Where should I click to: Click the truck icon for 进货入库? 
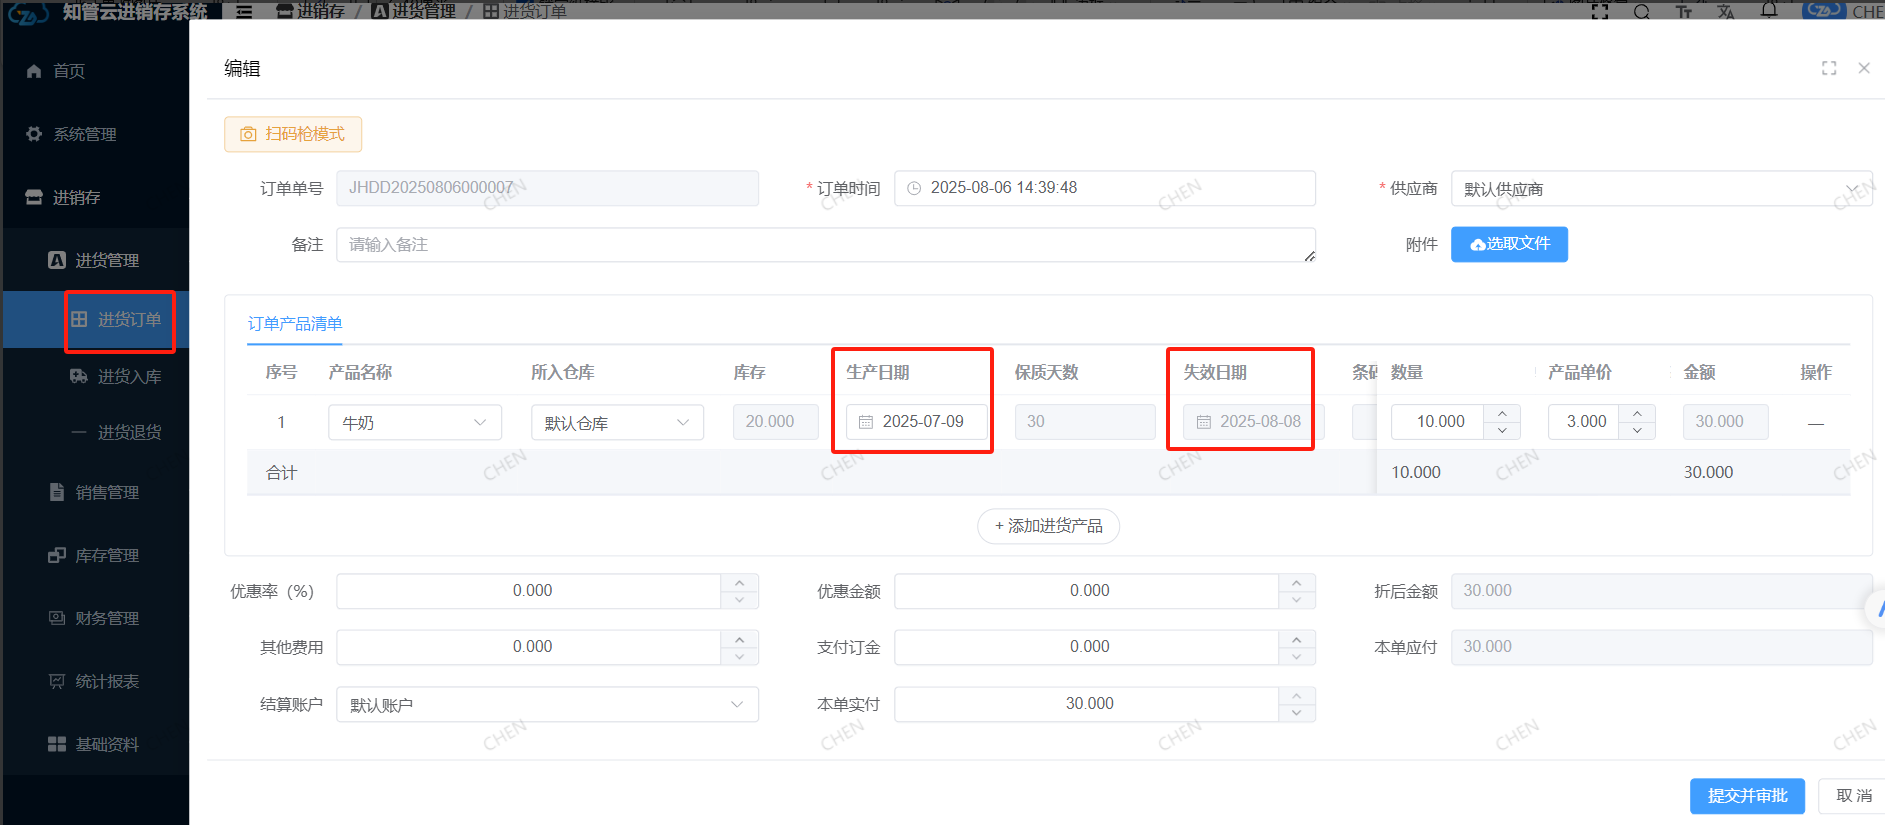pyautogui.click(x=78, y=376)
